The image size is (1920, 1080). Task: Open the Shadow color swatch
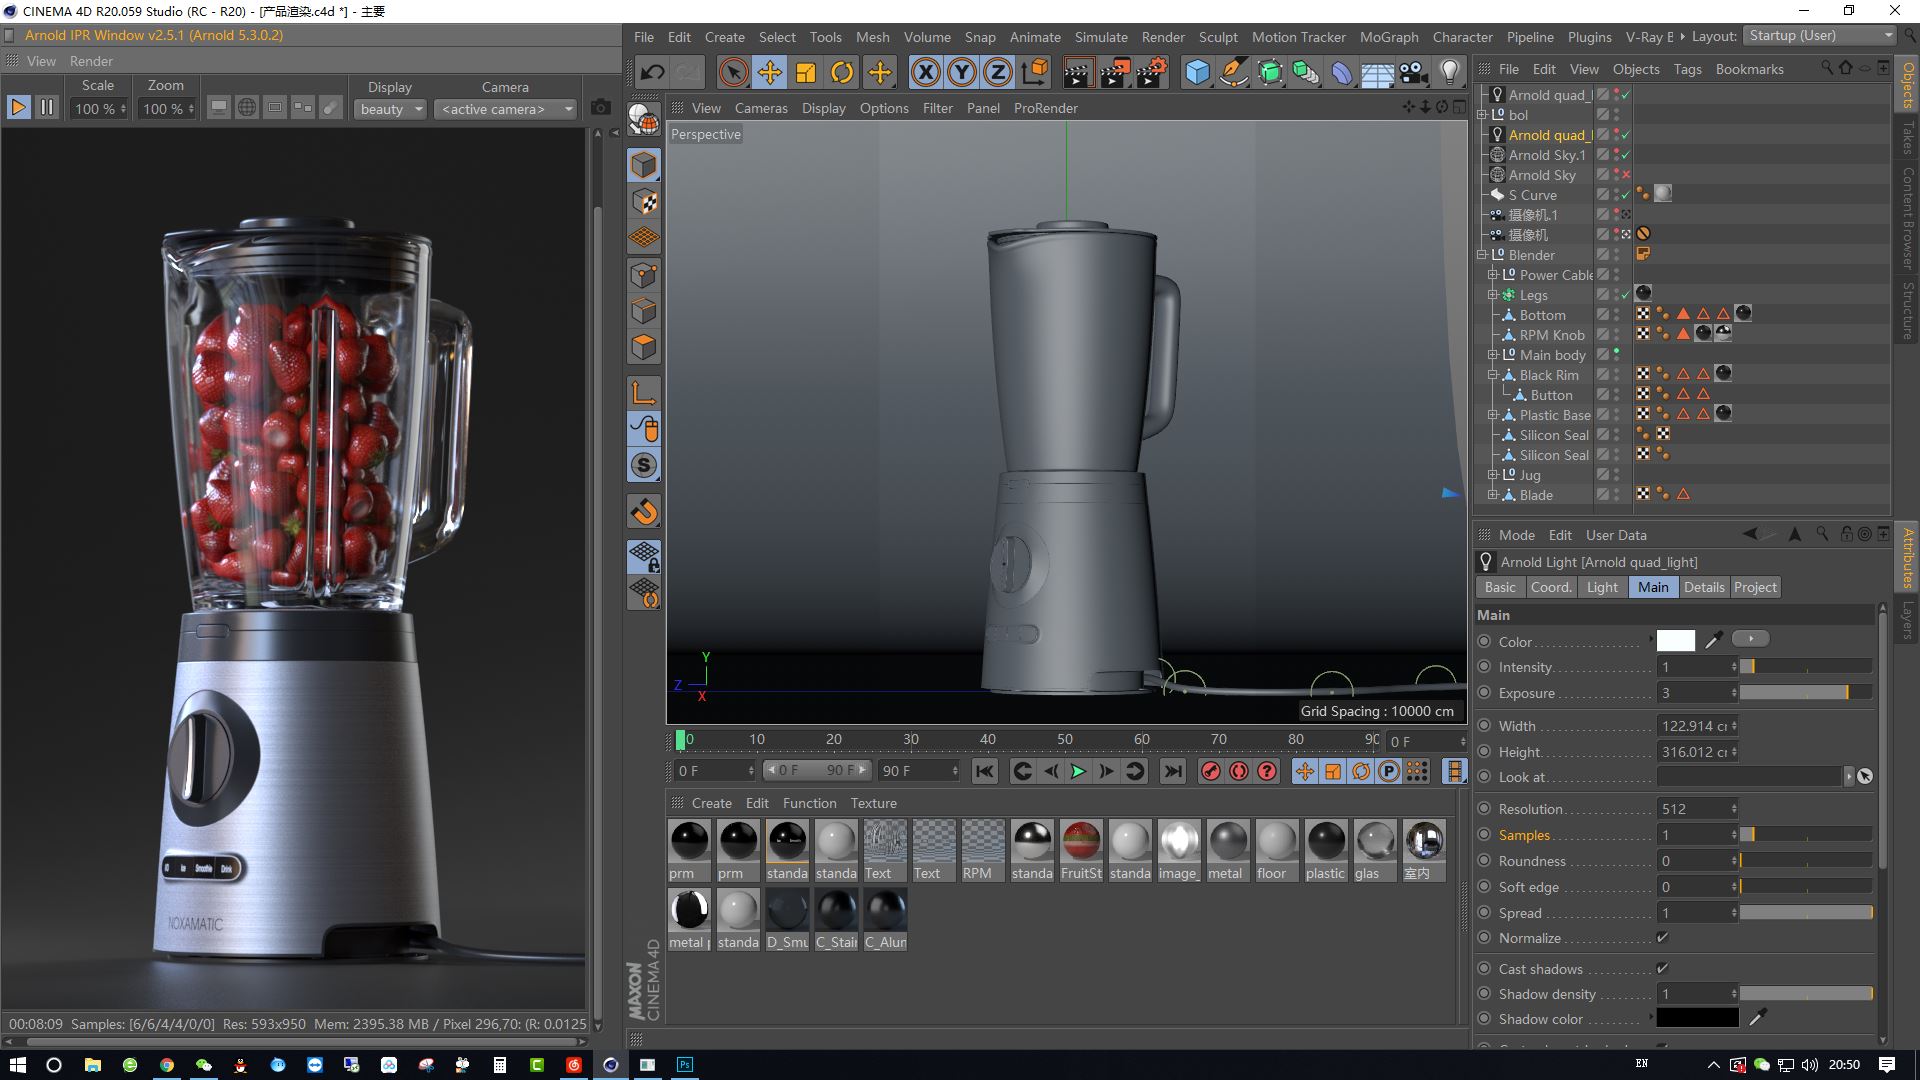tap(1697, 1018)
